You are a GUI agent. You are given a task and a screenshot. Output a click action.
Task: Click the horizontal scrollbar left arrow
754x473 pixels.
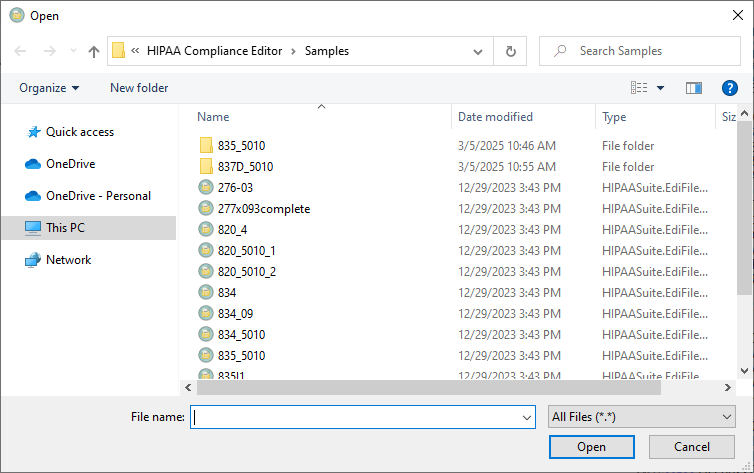[x=188, y=387]
